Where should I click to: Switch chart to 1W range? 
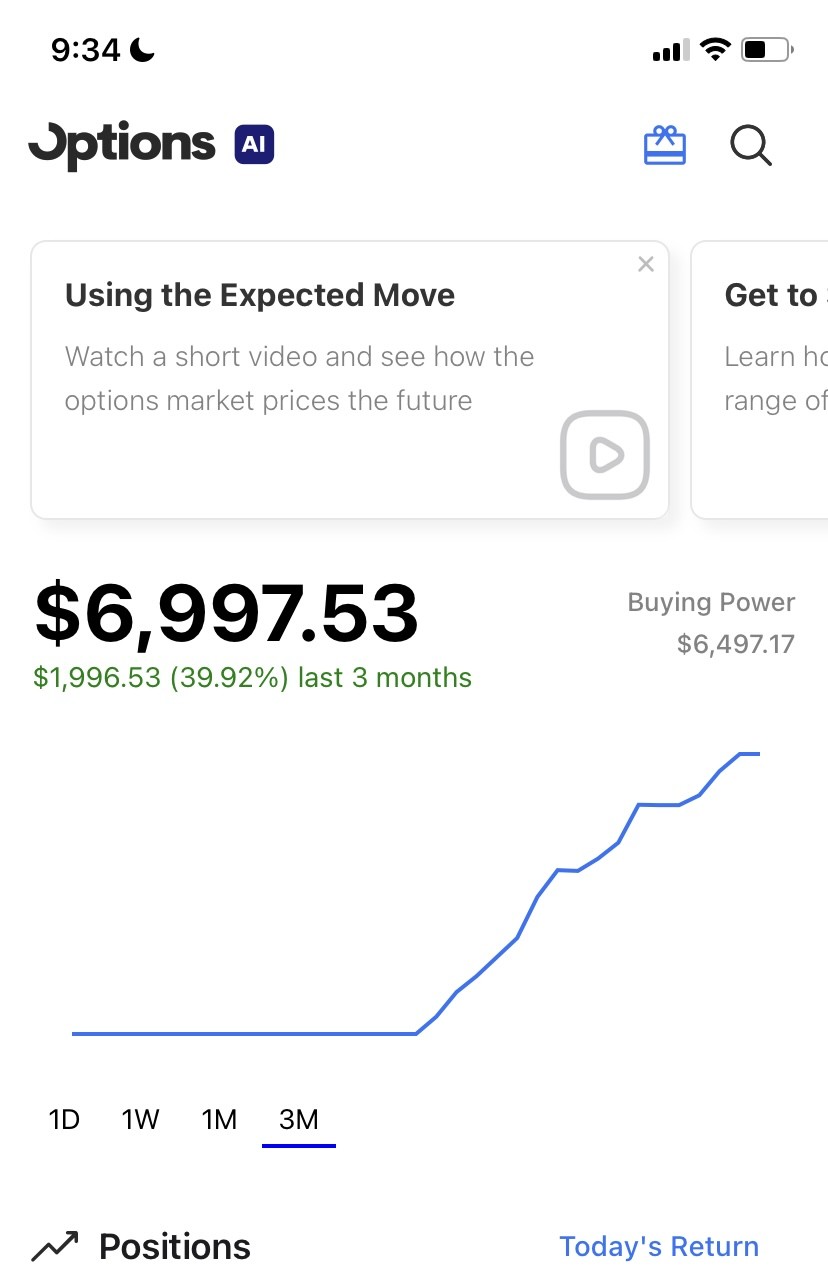pyautogui.click(x=141, y=1119)
